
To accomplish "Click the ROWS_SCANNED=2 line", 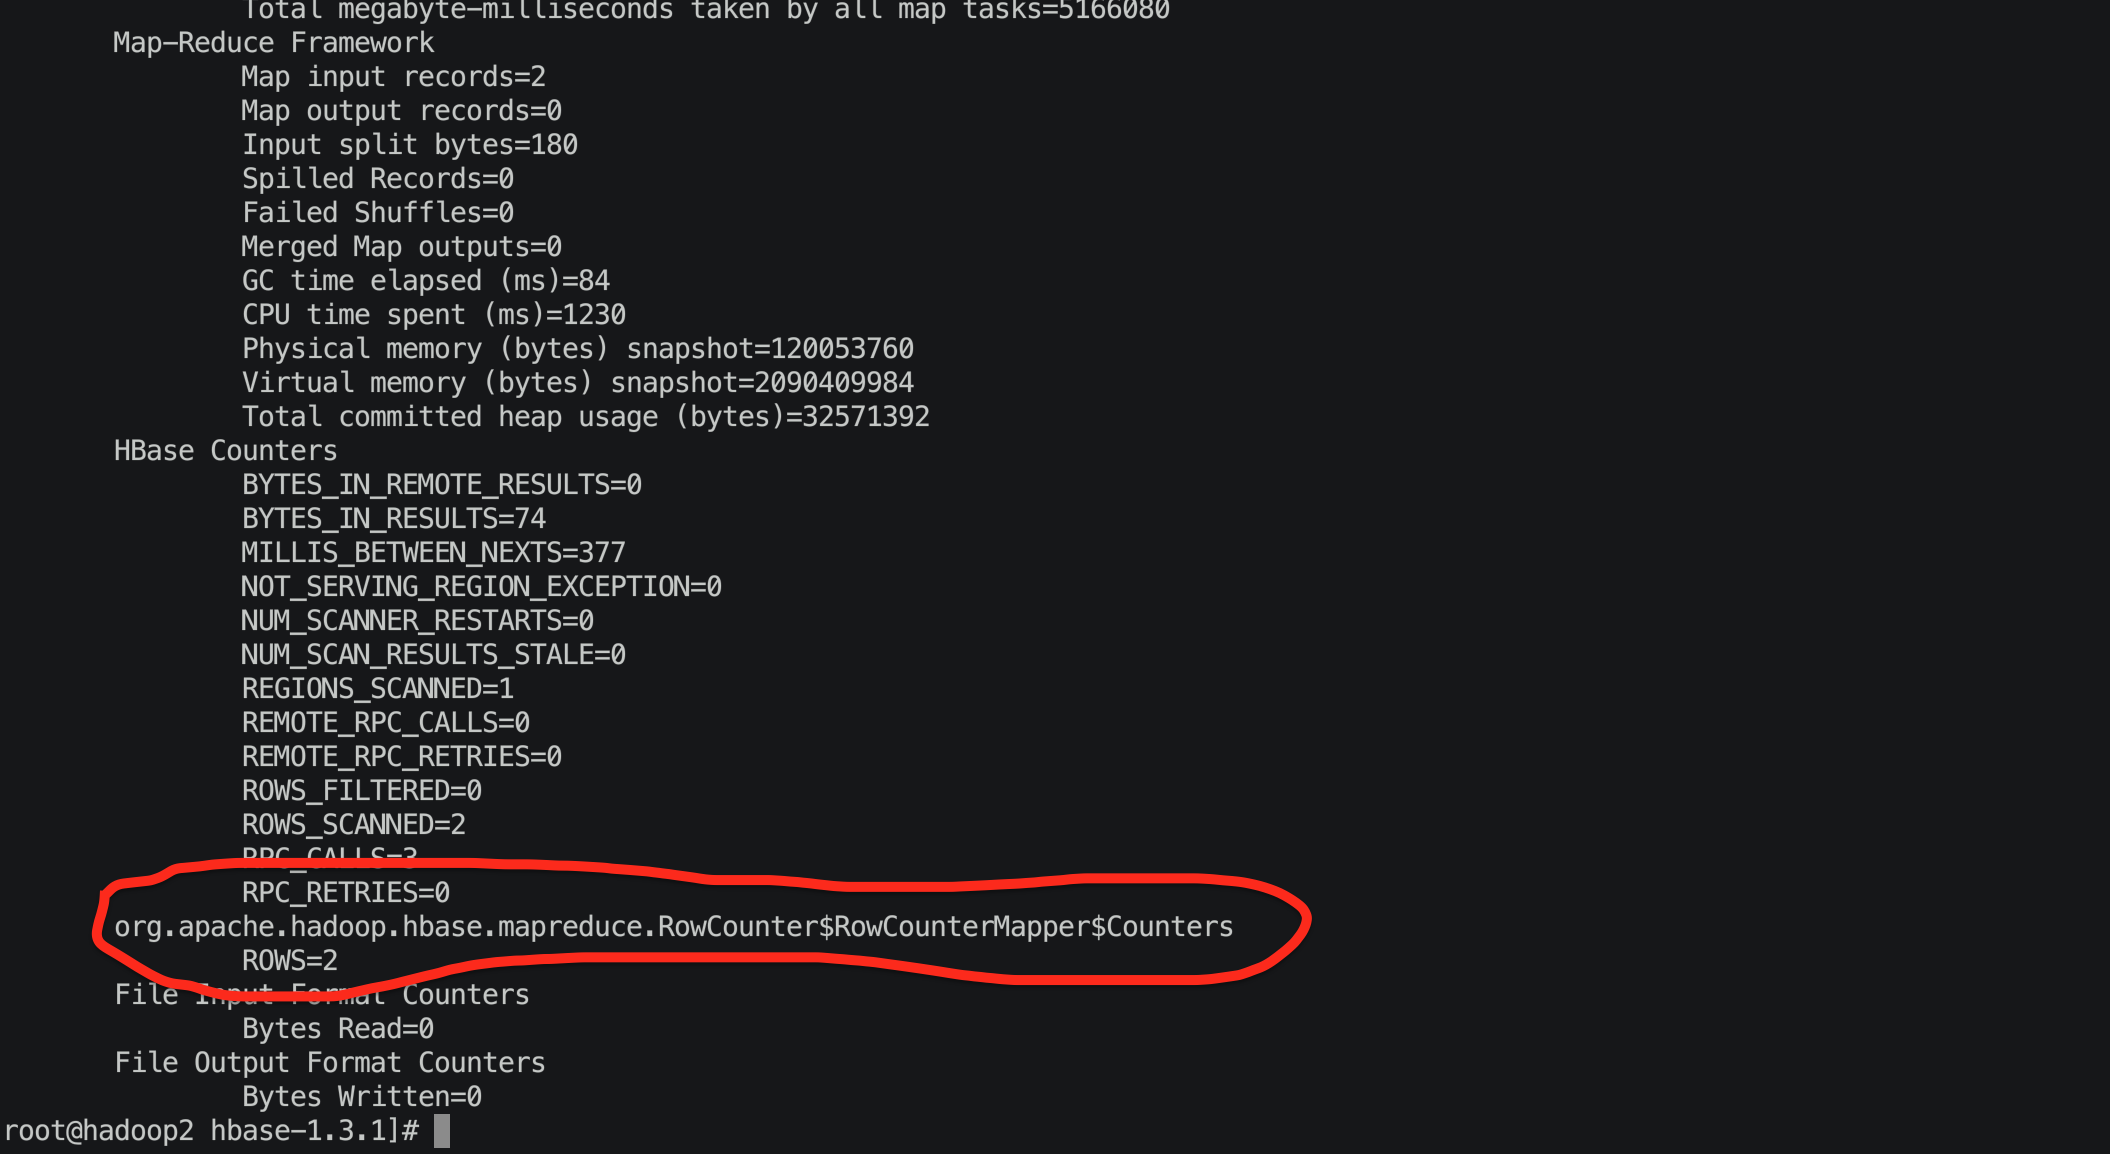I will [353, 825].
